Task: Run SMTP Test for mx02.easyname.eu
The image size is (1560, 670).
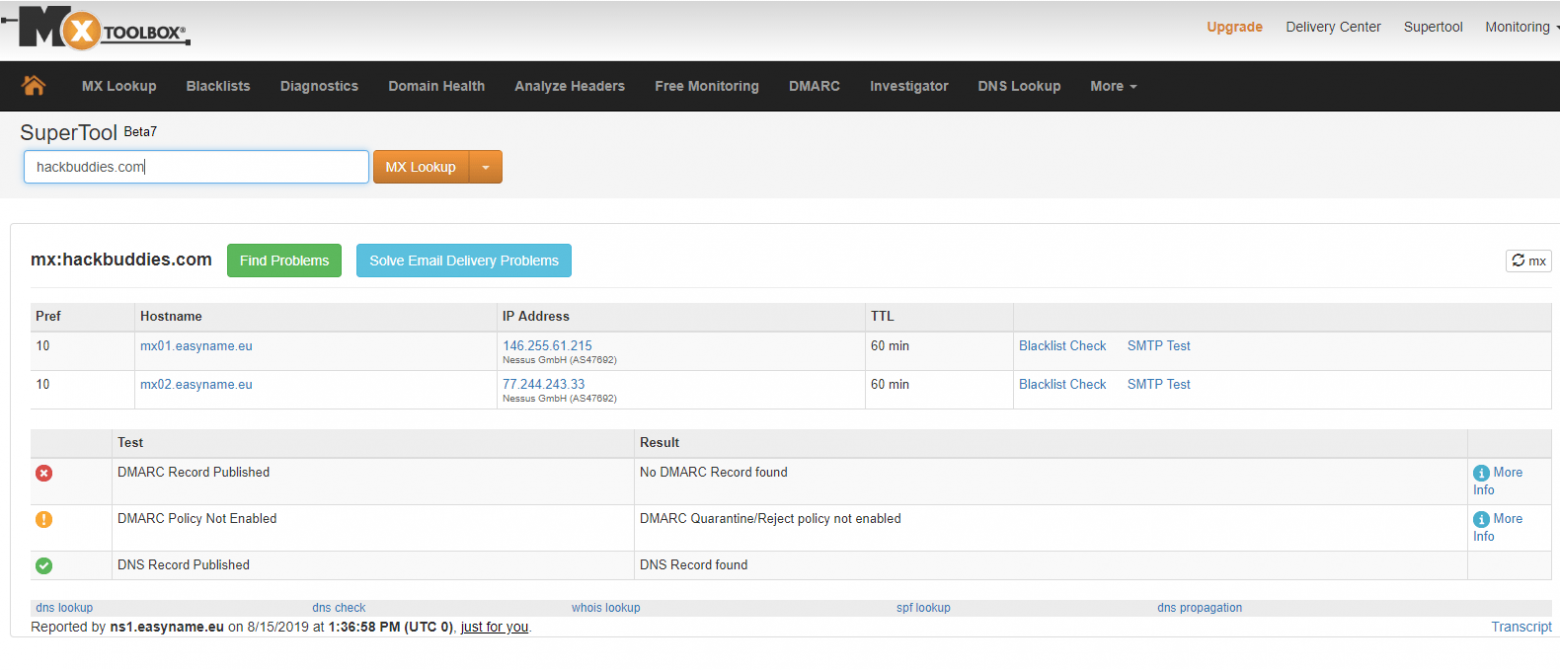Action: click(1159, 384)
